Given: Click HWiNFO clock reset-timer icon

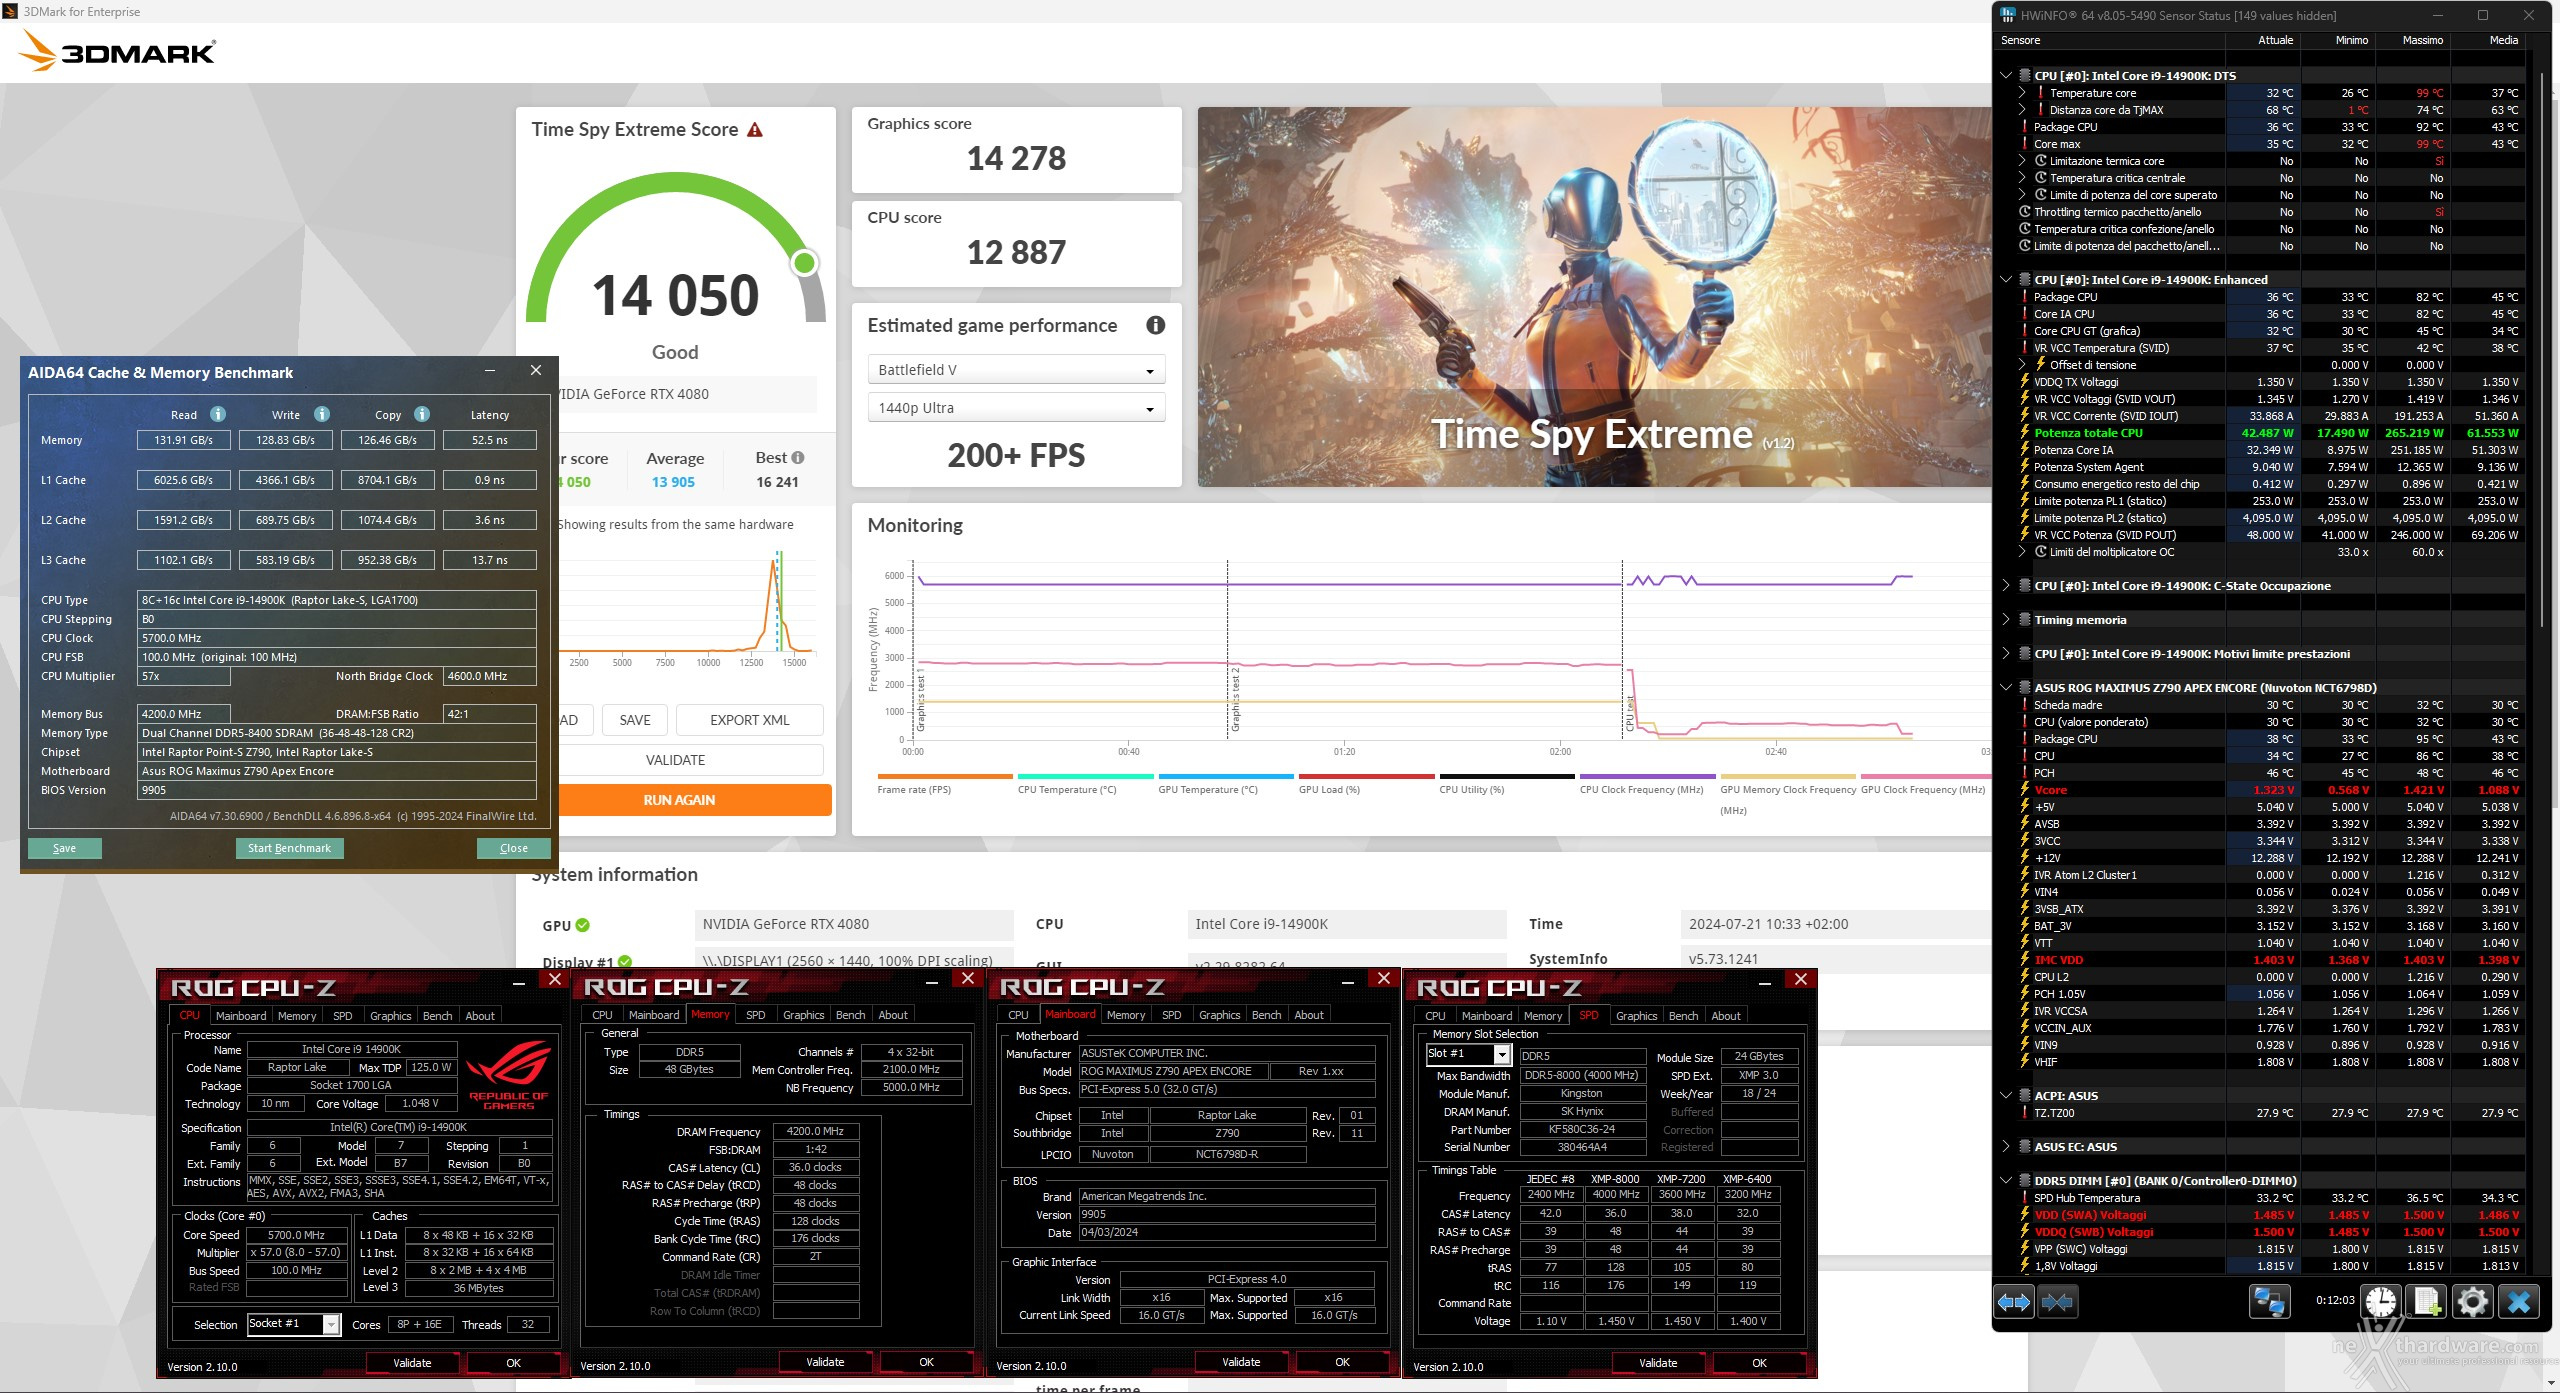Looking at the screenshot, I should 2381,1302.
